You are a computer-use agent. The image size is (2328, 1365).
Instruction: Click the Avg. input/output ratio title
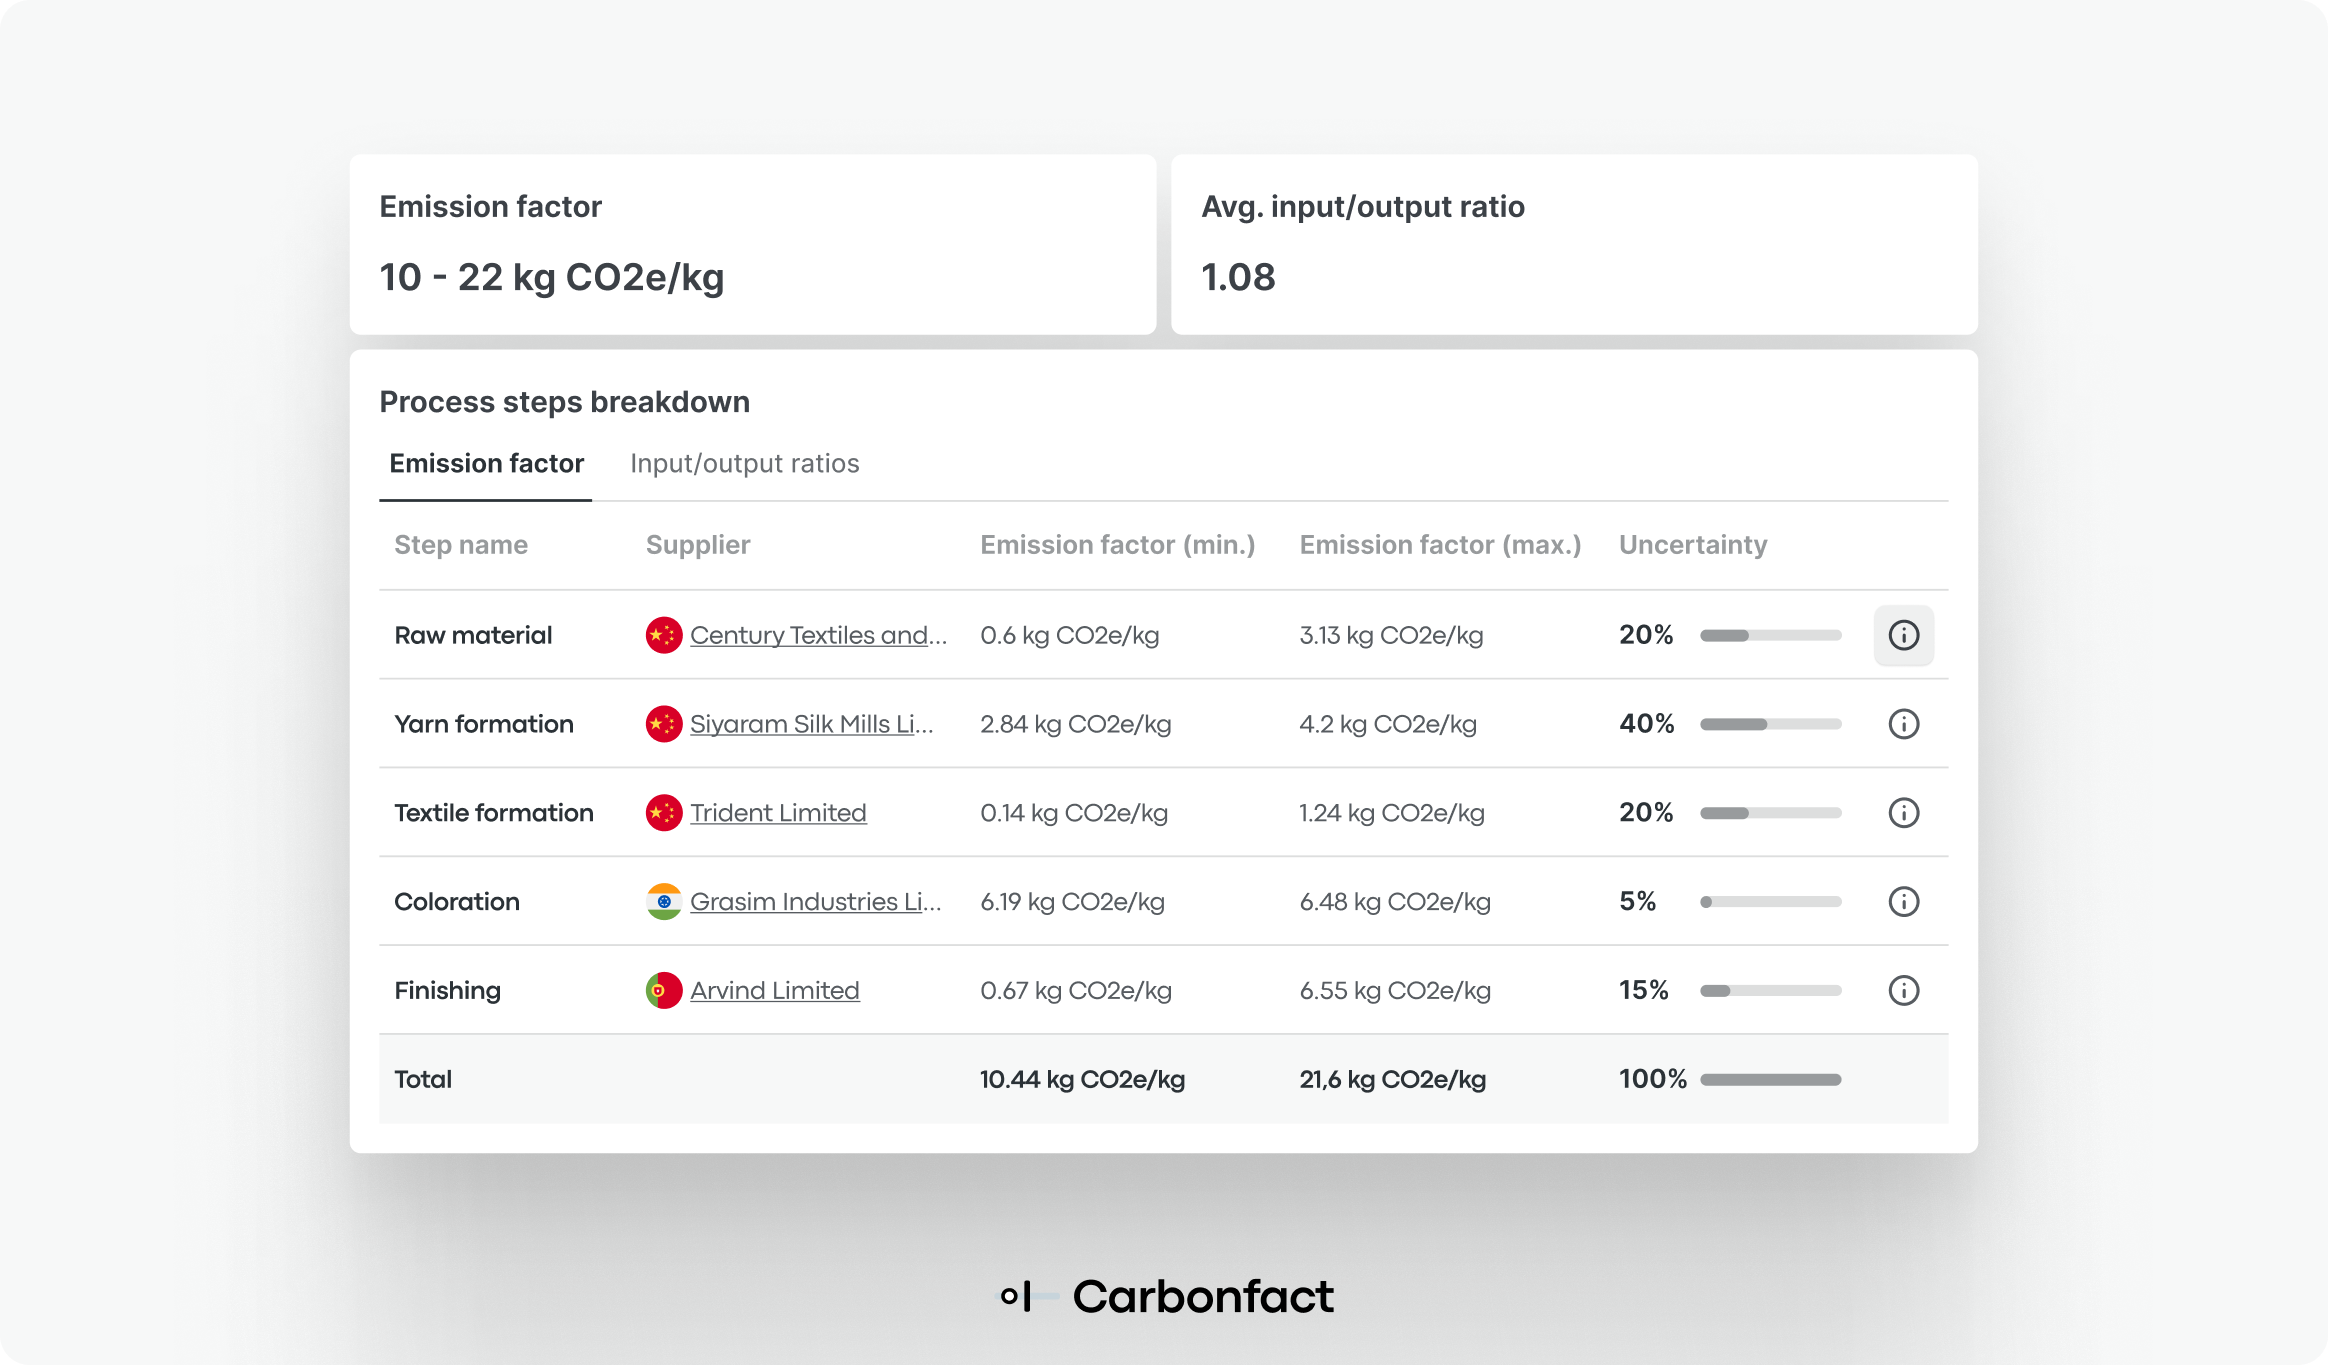pyautogui.click(x=1363, y=207)
